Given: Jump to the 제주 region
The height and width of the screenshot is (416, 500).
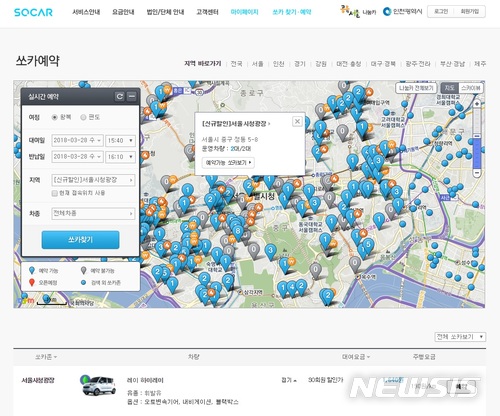Looking at the screenshot, I should click(480, 64).
